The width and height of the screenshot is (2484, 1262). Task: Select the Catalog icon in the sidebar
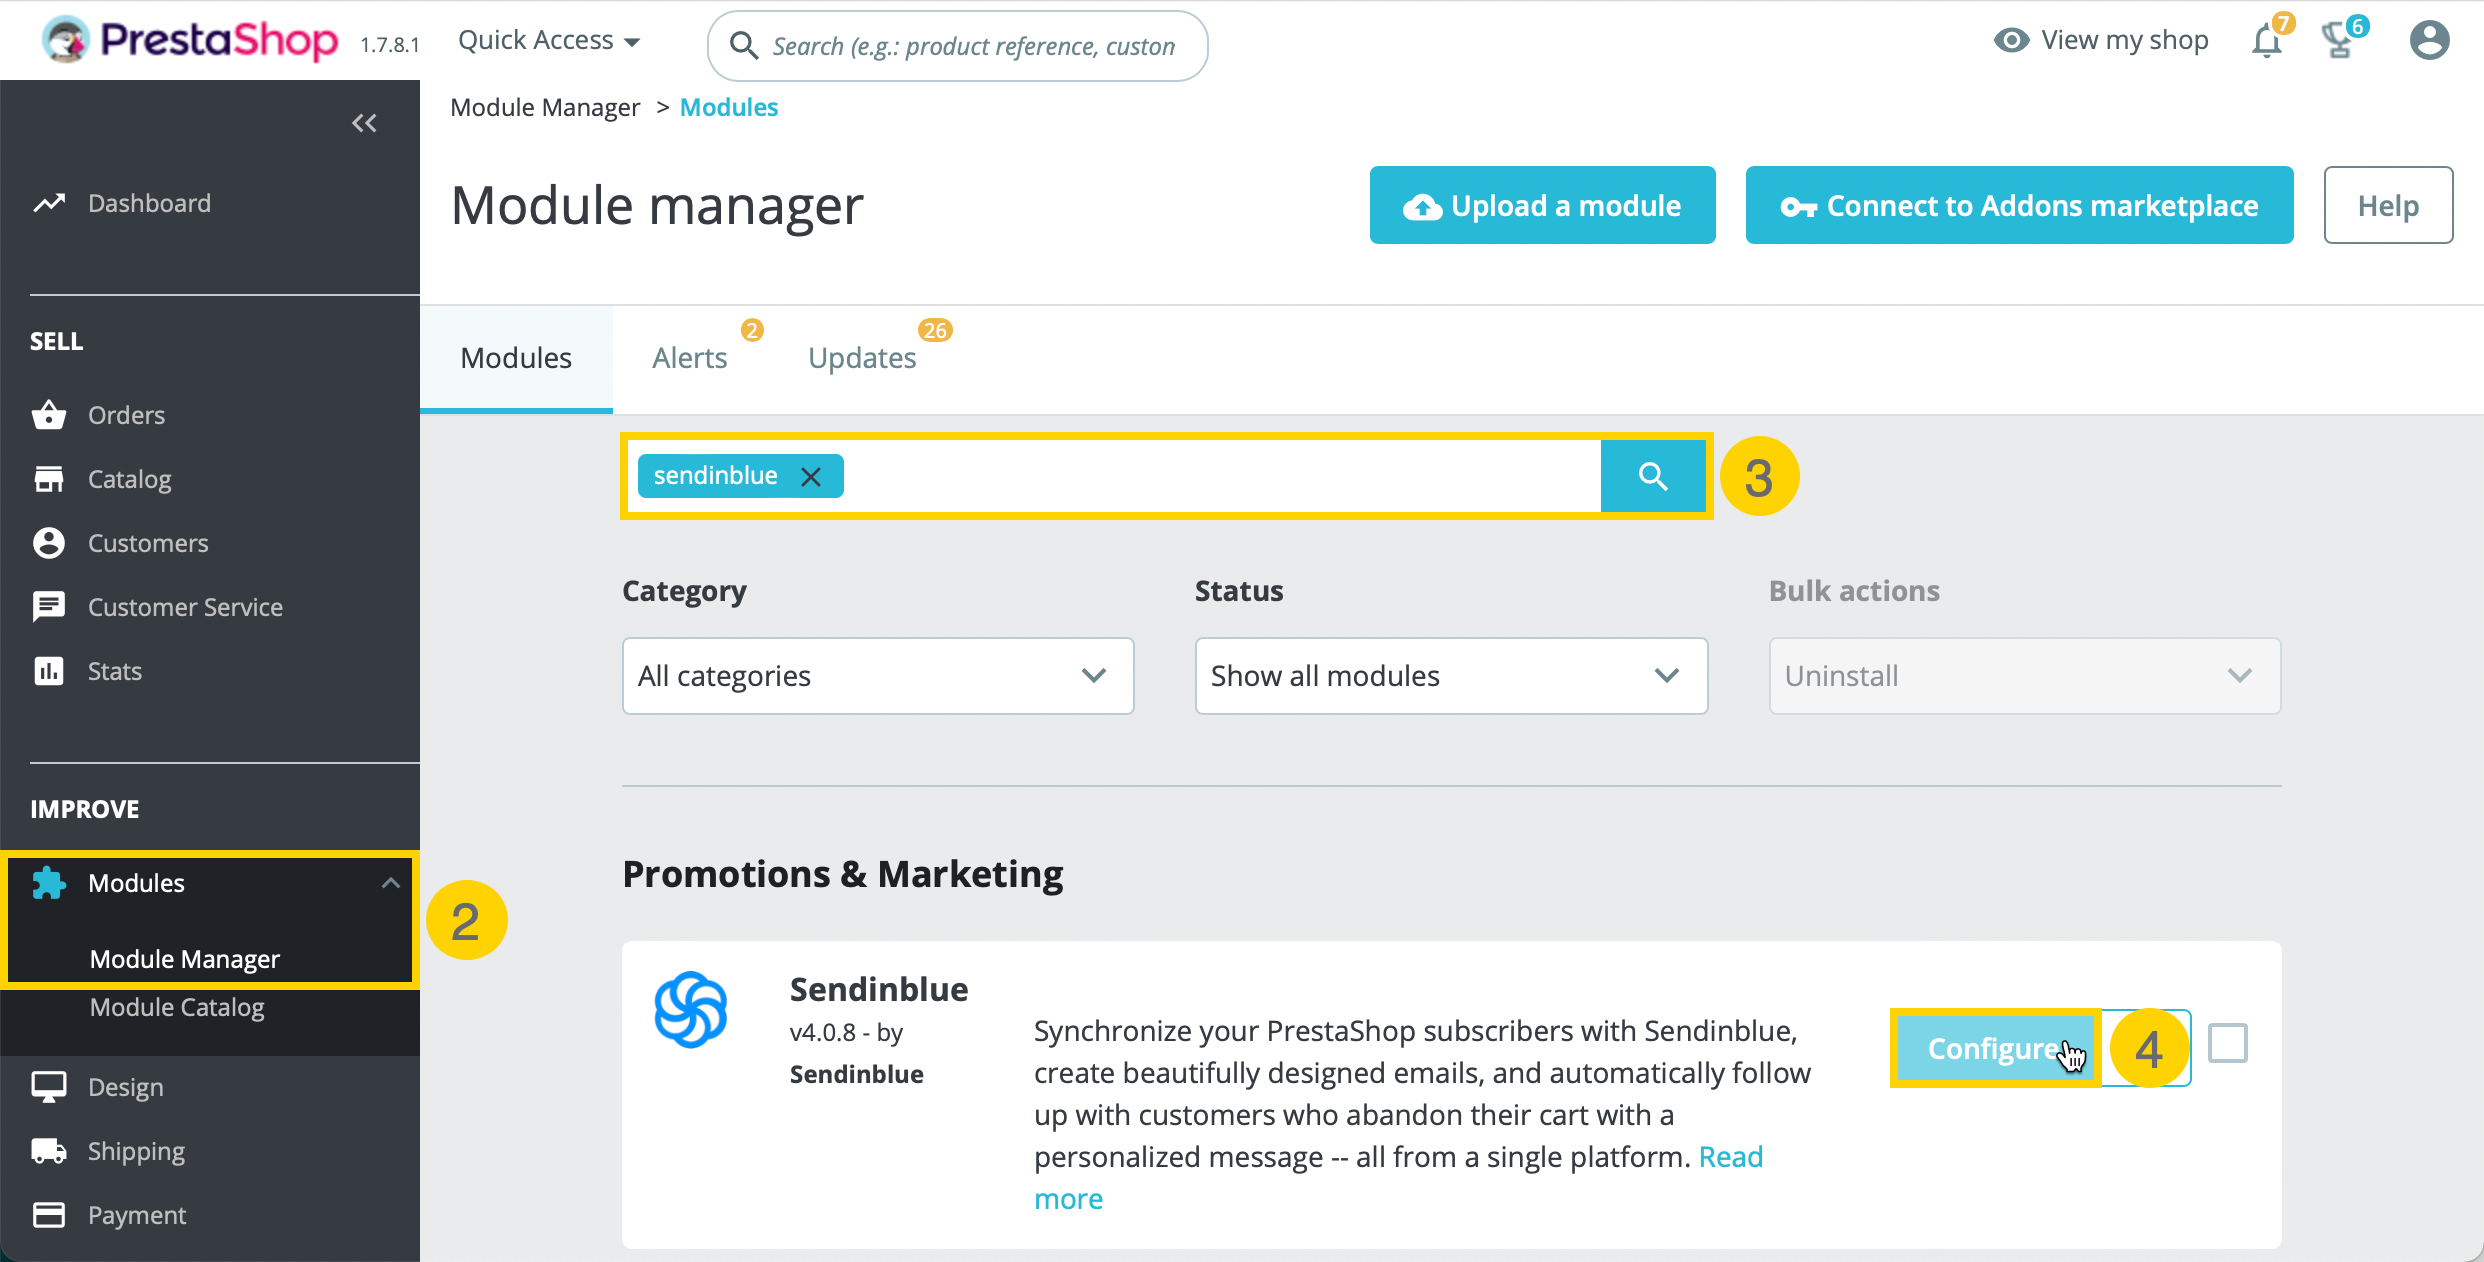point(49,478)
